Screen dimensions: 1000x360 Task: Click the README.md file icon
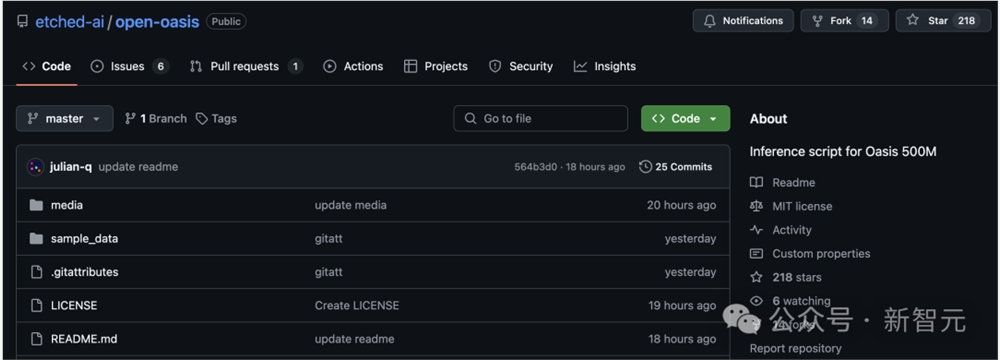click(36, 339)
